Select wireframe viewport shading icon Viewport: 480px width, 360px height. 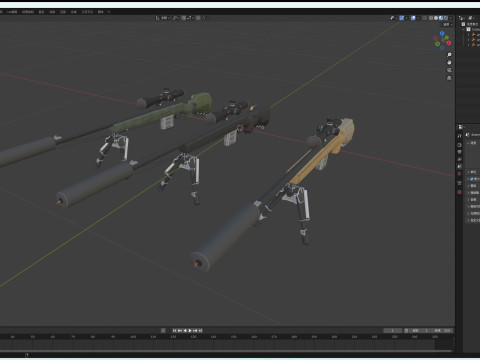pos(431,18)
